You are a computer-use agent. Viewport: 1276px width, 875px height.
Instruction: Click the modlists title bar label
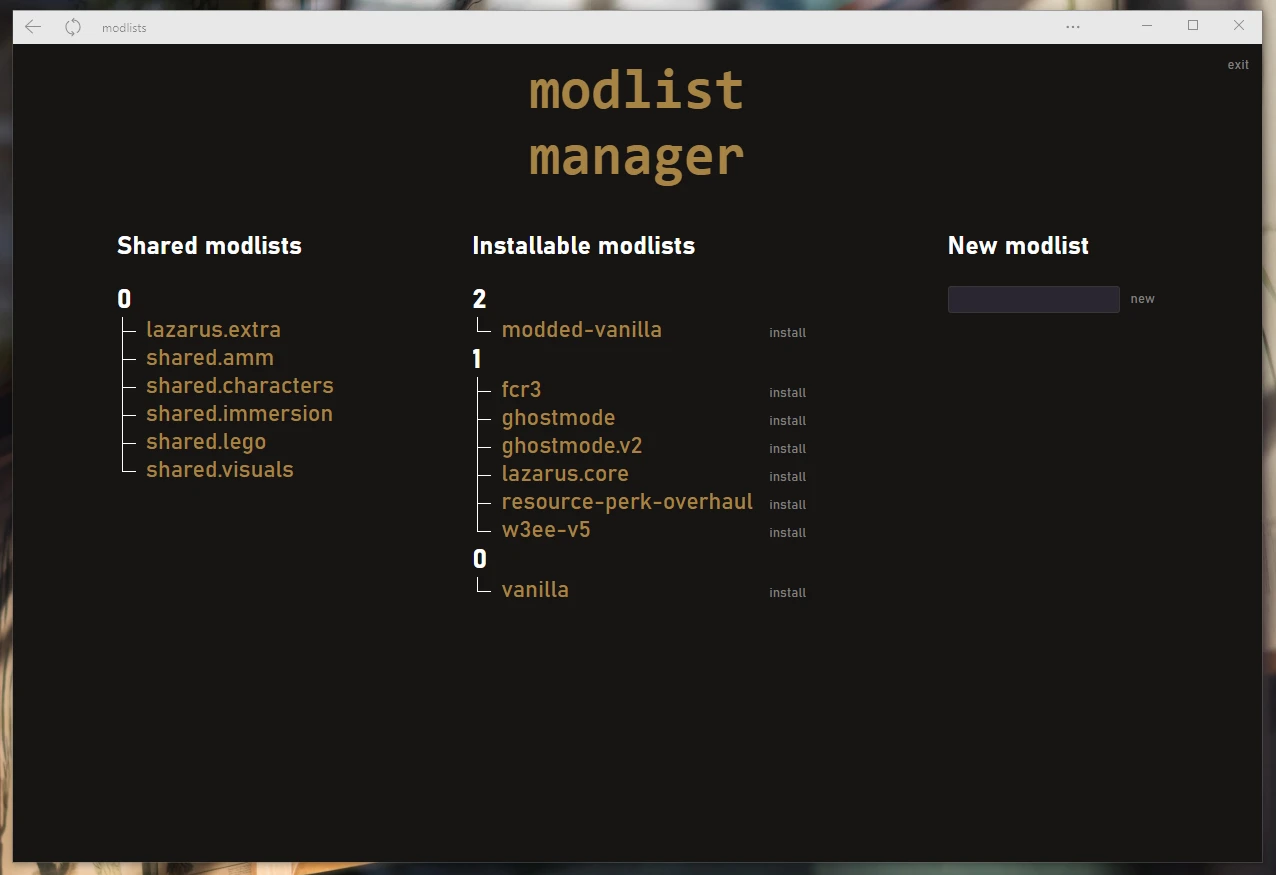click(x=124, y=28)
